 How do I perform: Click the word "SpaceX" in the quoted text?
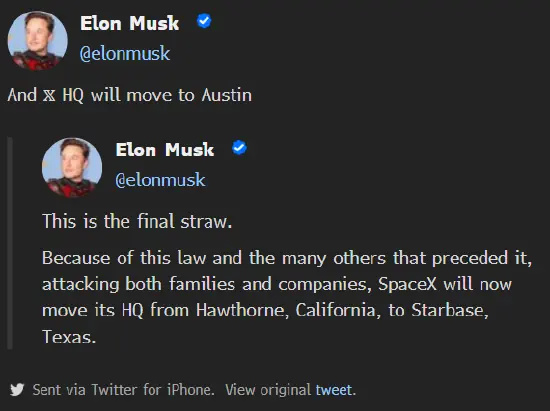[x=407, y=284]
